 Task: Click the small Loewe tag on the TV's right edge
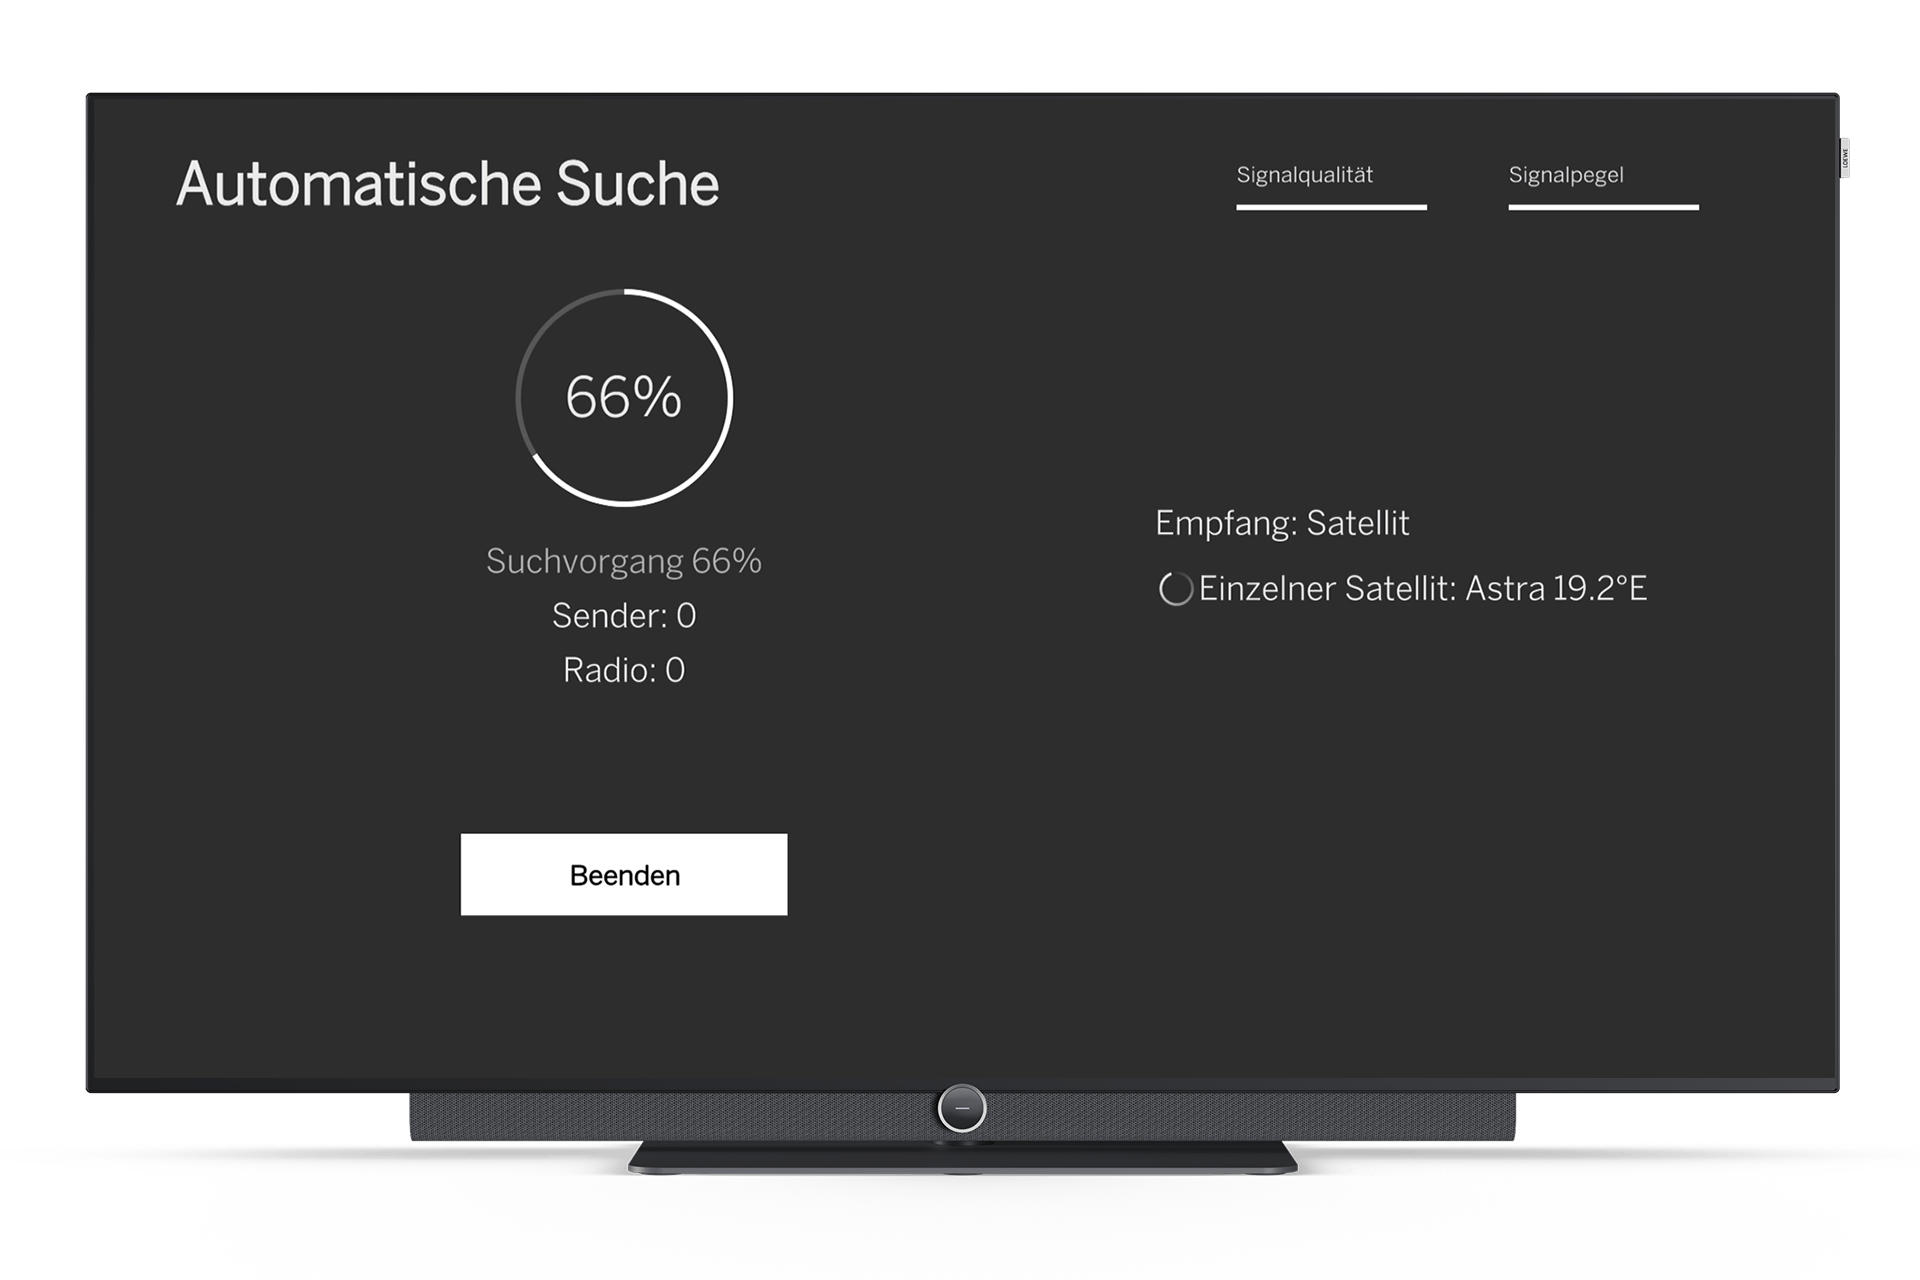(x=1845, y=159)
